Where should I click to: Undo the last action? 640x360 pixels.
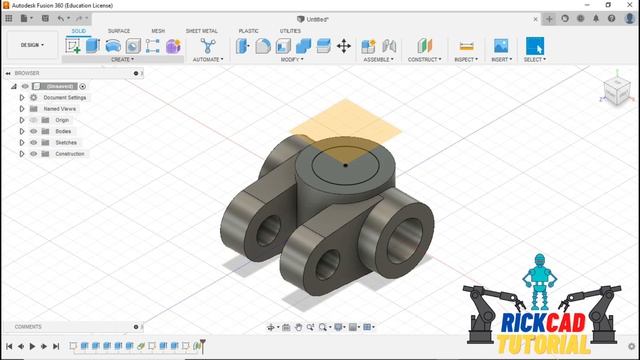tap(61, 18)
